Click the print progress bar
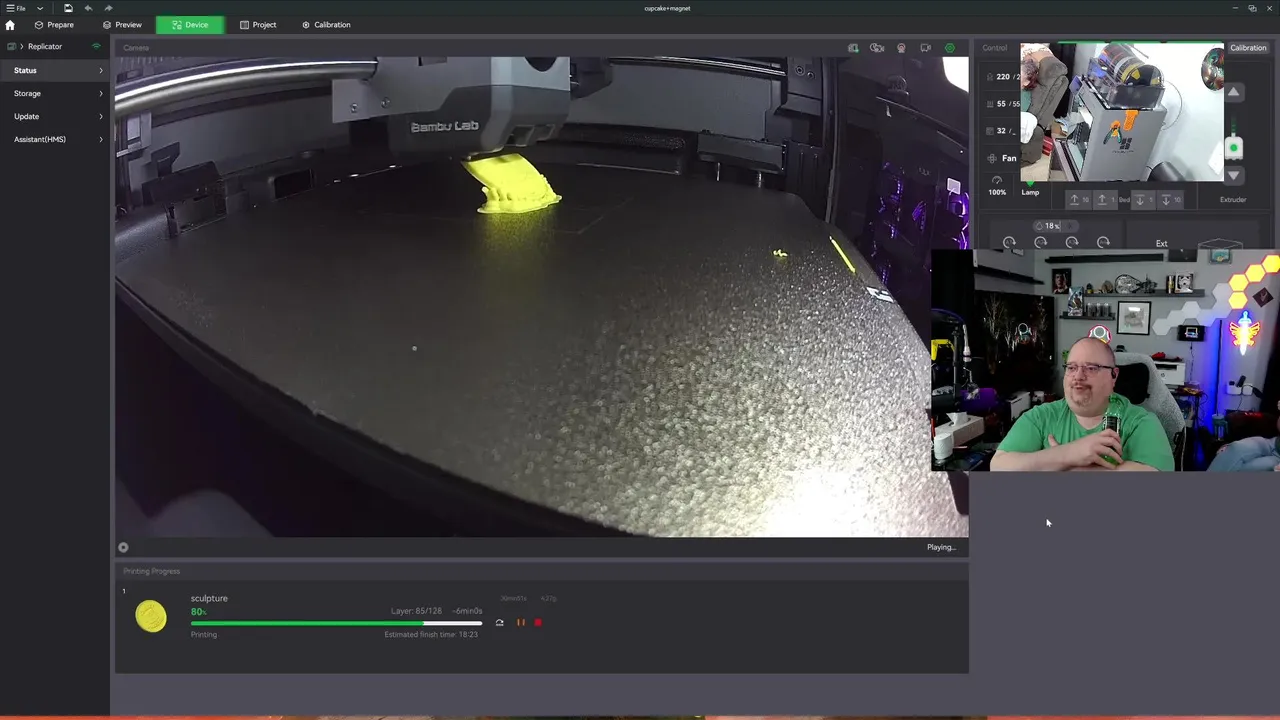 [336, 623]
